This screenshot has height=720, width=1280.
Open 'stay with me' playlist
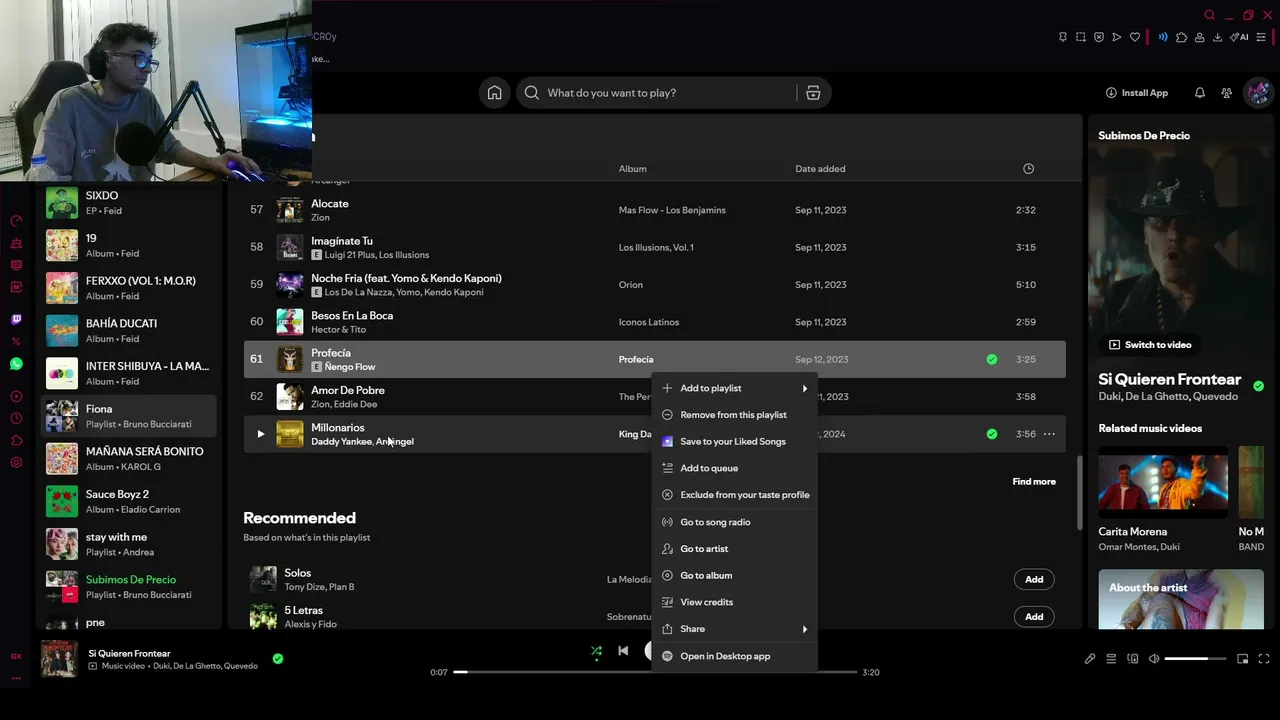pos(130,544)
